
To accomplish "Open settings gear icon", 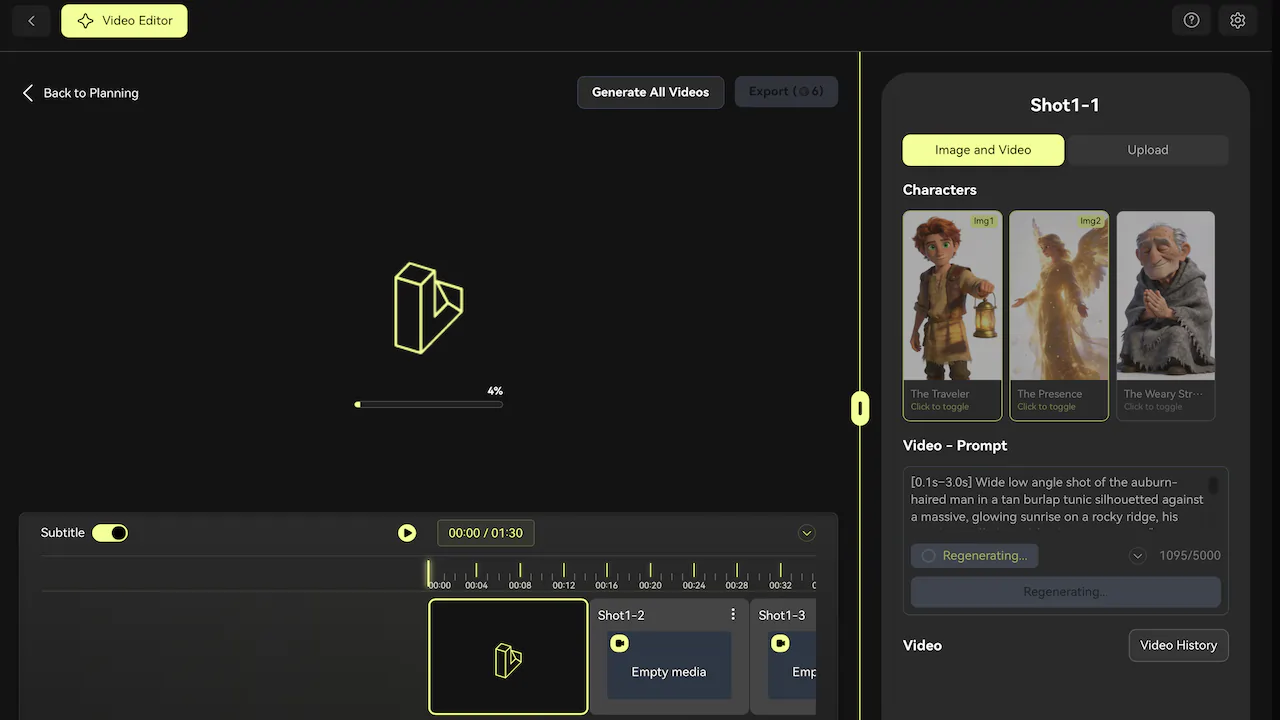I will [1238, 21].
